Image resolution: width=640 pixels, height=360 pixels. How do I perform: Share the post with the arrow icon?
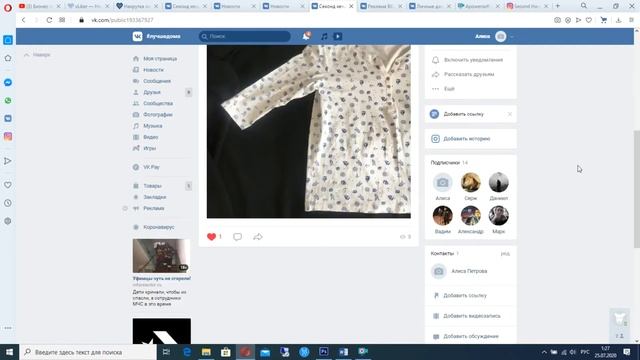coord(258,237)
